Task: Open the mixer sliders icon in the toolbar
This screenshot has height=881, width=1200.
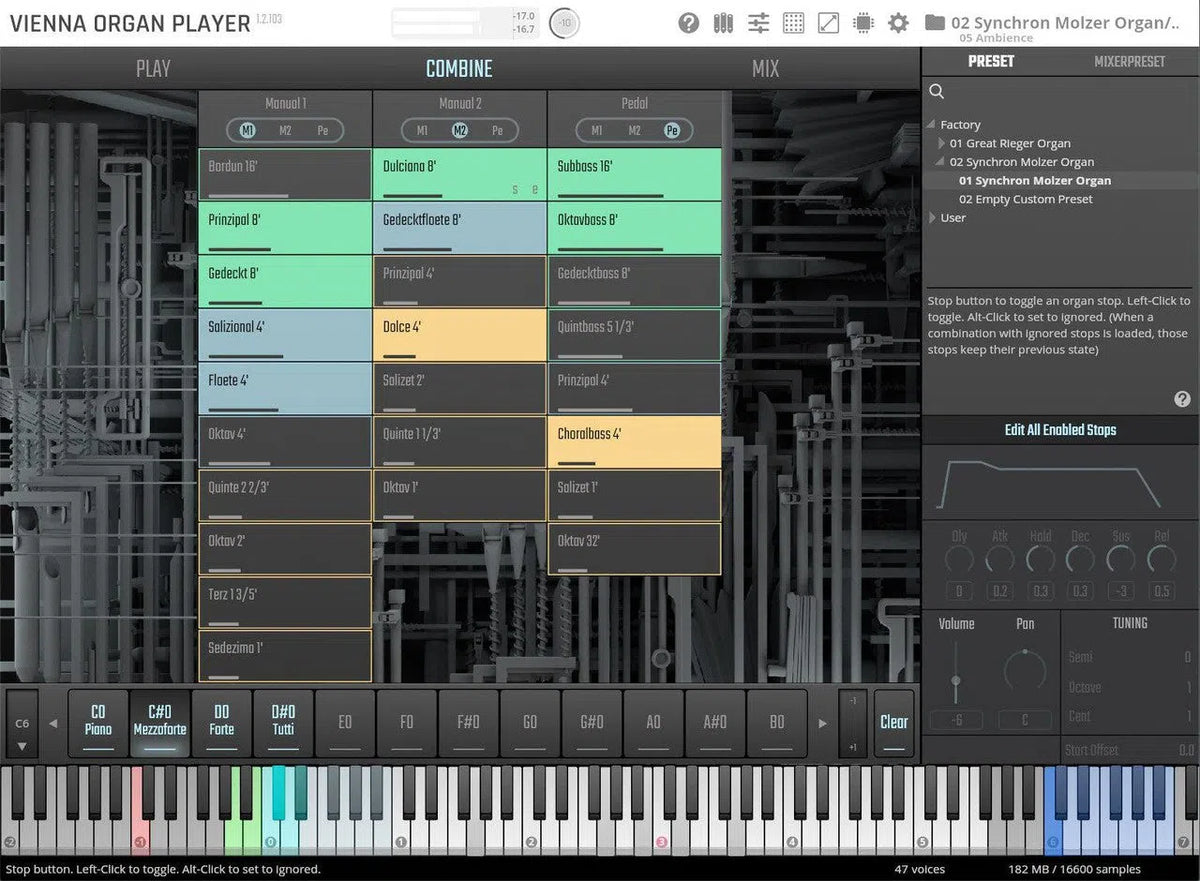Action: pos(759,22)
